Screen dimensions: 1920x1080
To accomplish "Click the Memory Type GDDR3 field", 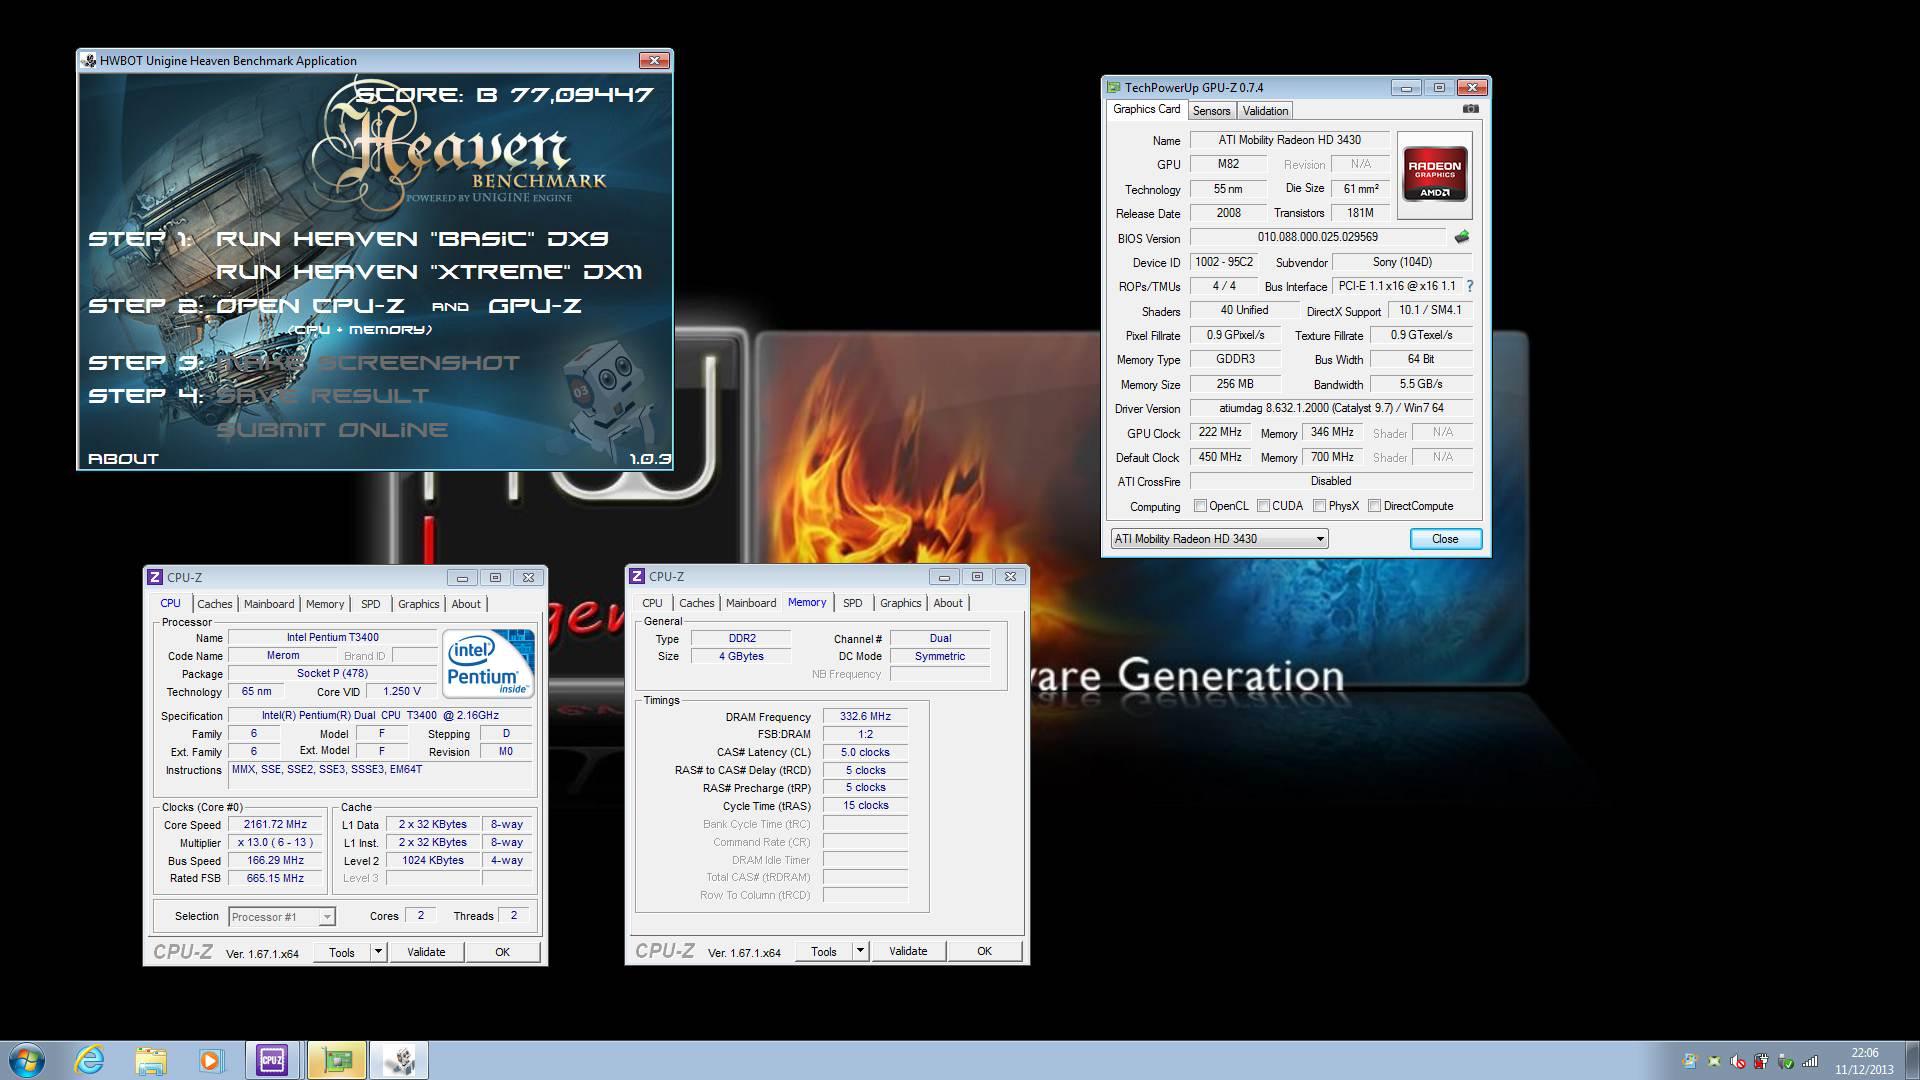I will pyautogui.click(x=1236, y=359).
